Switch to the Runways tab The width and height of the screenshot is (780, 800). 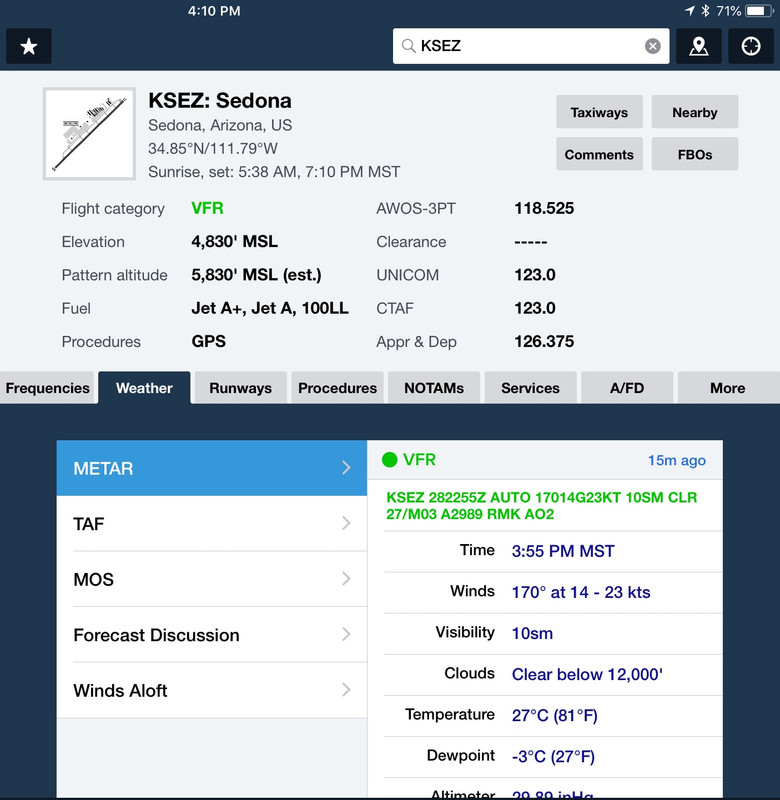[x=240, y=388]
